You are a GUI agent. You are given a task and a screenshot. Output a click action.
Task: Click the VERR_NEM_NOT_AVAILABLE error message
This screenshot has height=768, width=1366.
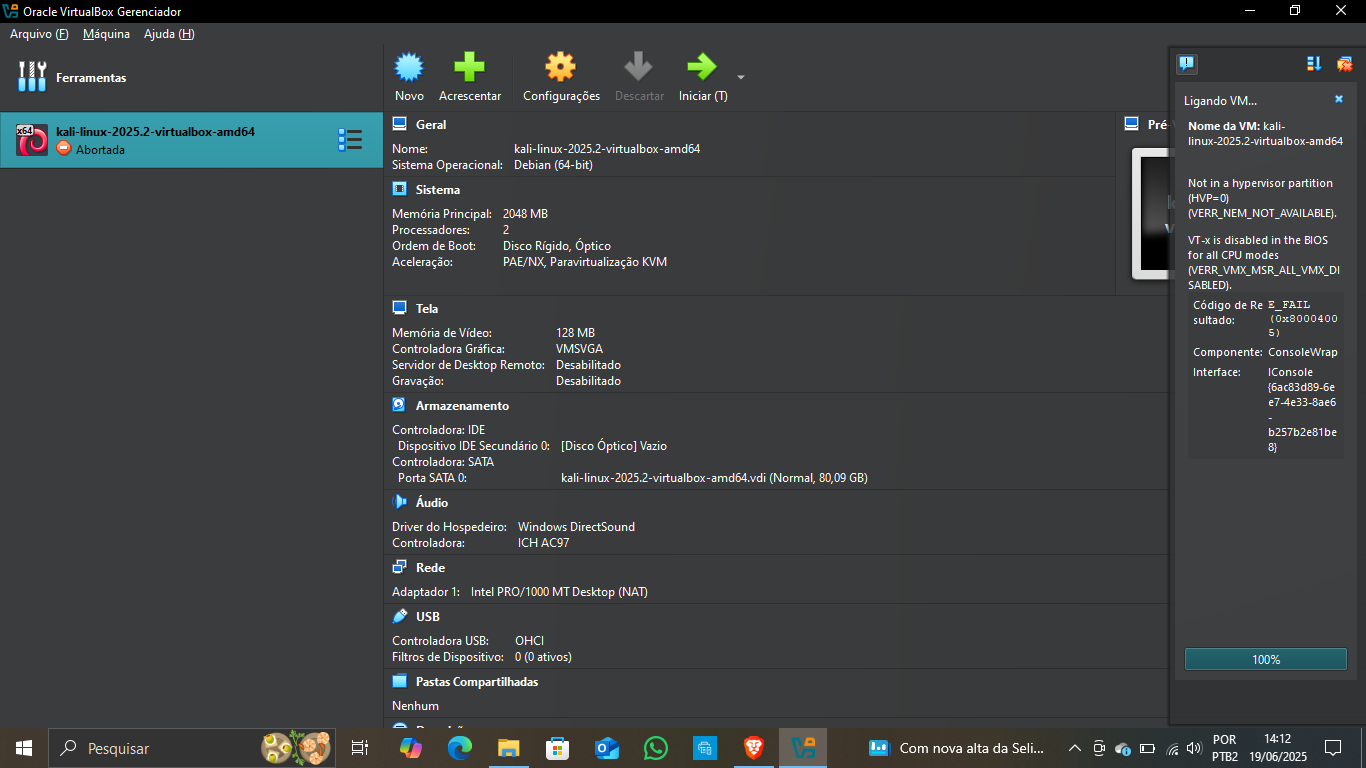click(x=1261, y=198)
